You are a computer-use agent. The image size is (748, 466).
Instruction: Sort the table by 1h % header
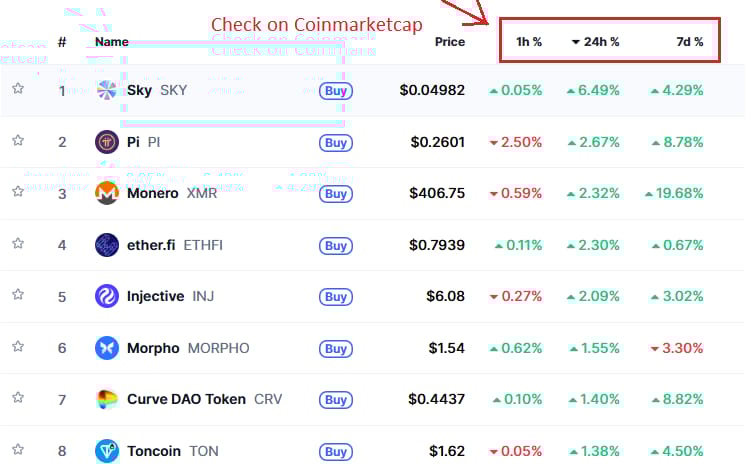(529, 42)
